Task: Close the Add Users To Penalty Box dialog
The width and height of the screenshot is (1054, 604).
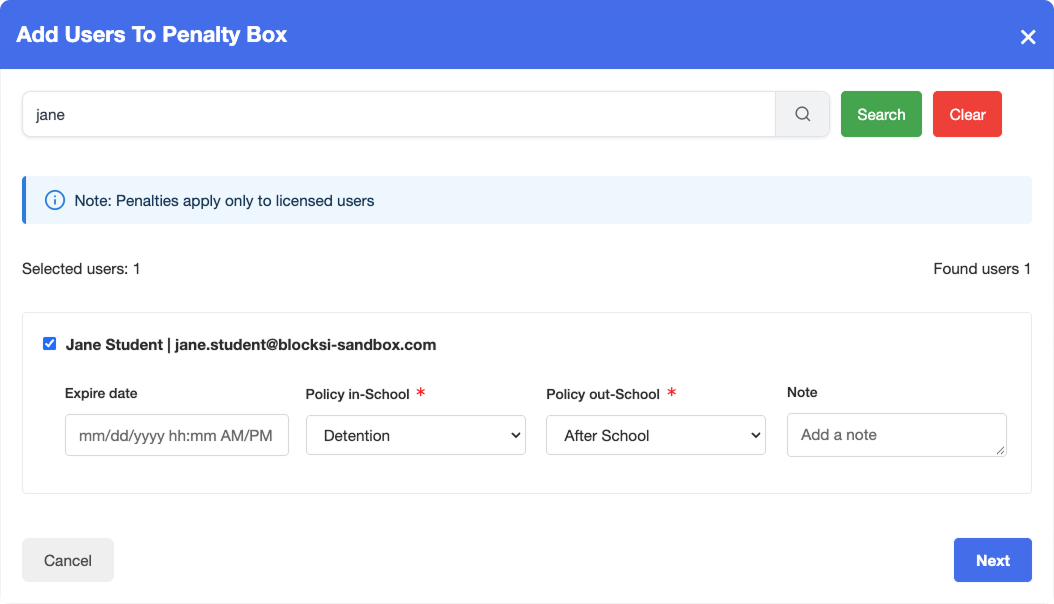Action: click(1028, 37)
